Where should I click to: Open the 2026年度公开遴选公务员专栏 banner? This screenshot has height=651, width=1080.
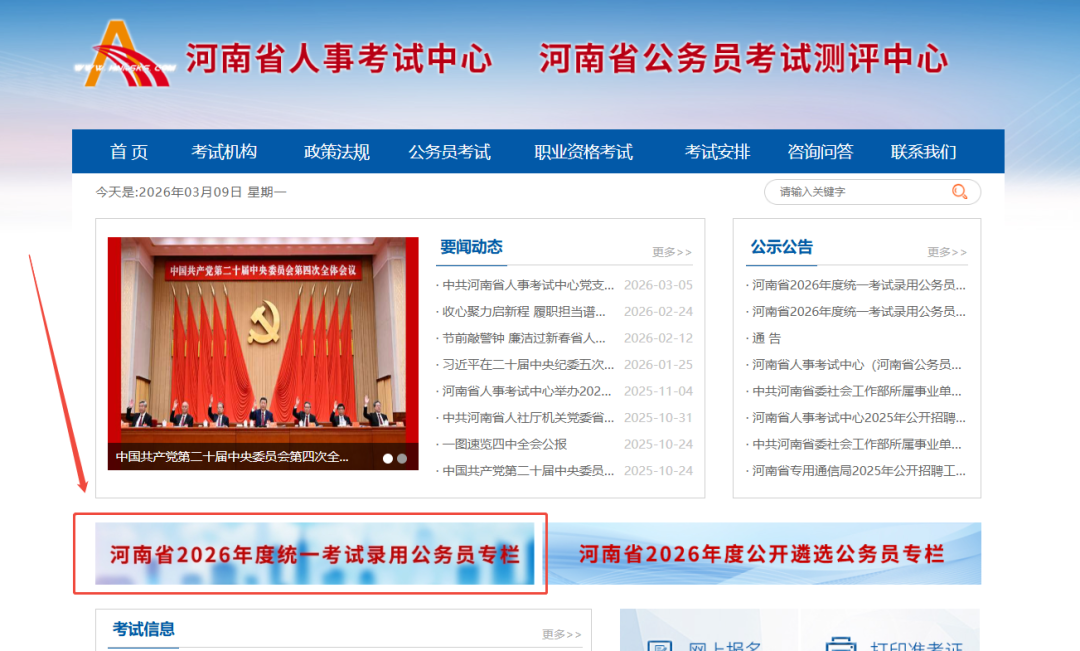pos(762,554)
